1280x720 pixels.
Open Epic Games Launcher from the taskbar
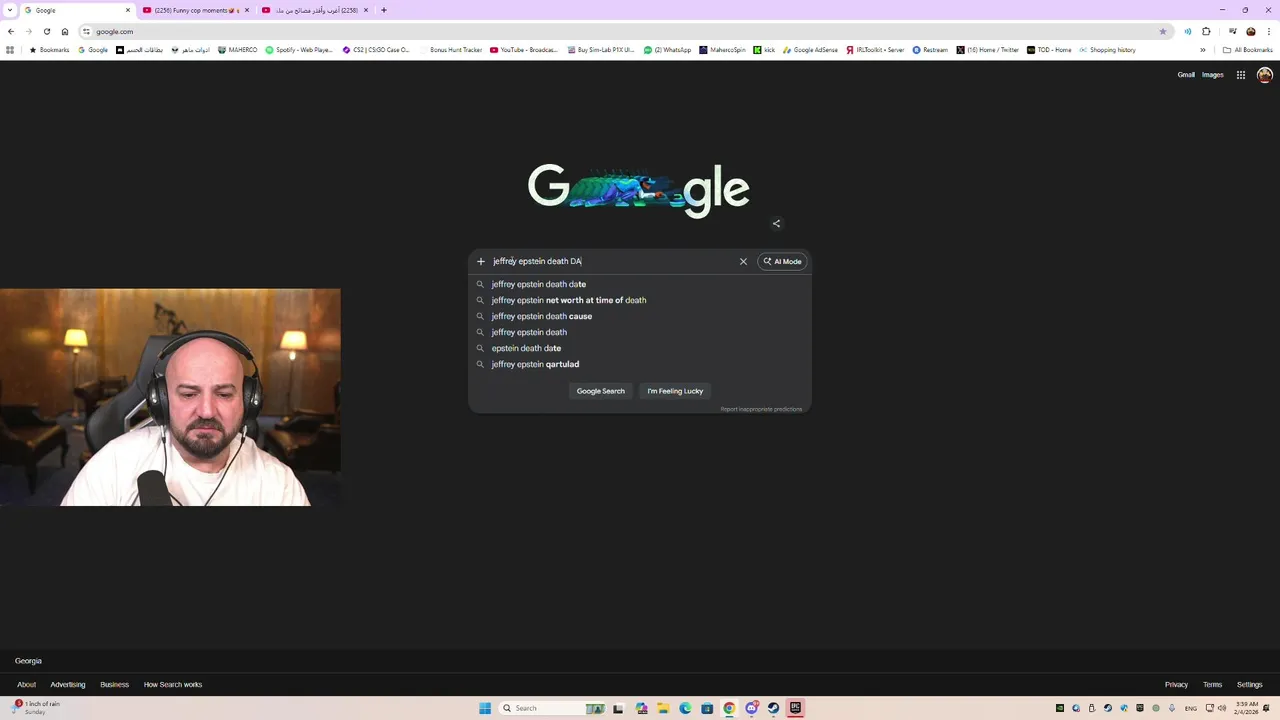coord(795,708)
